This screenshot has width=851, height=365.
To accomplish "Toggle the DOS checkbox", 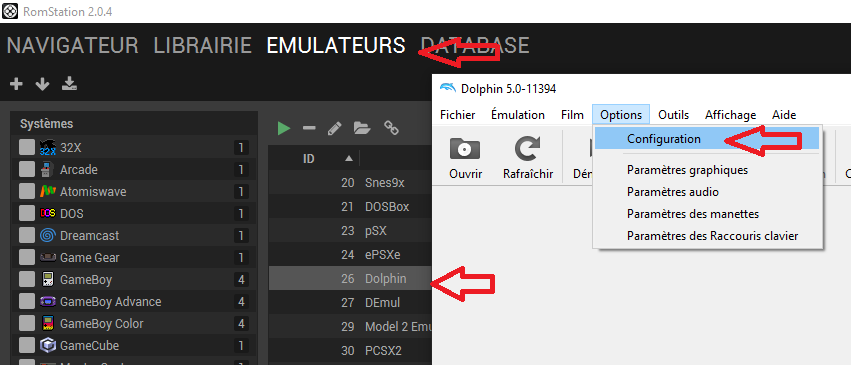I will click(26, 214).
